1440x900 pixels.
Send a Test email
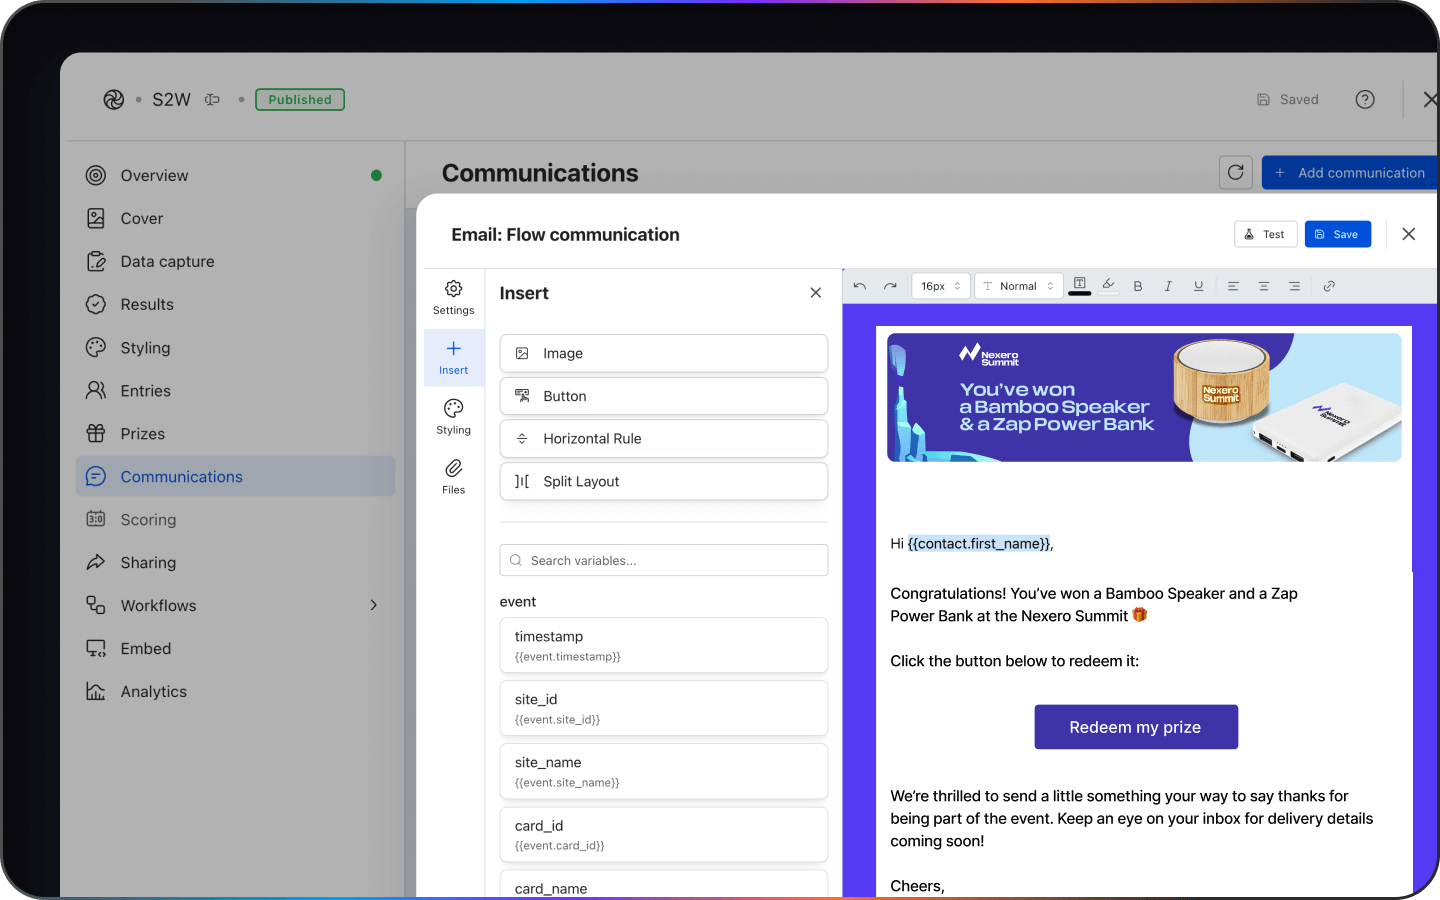(x=1265, y=234)
